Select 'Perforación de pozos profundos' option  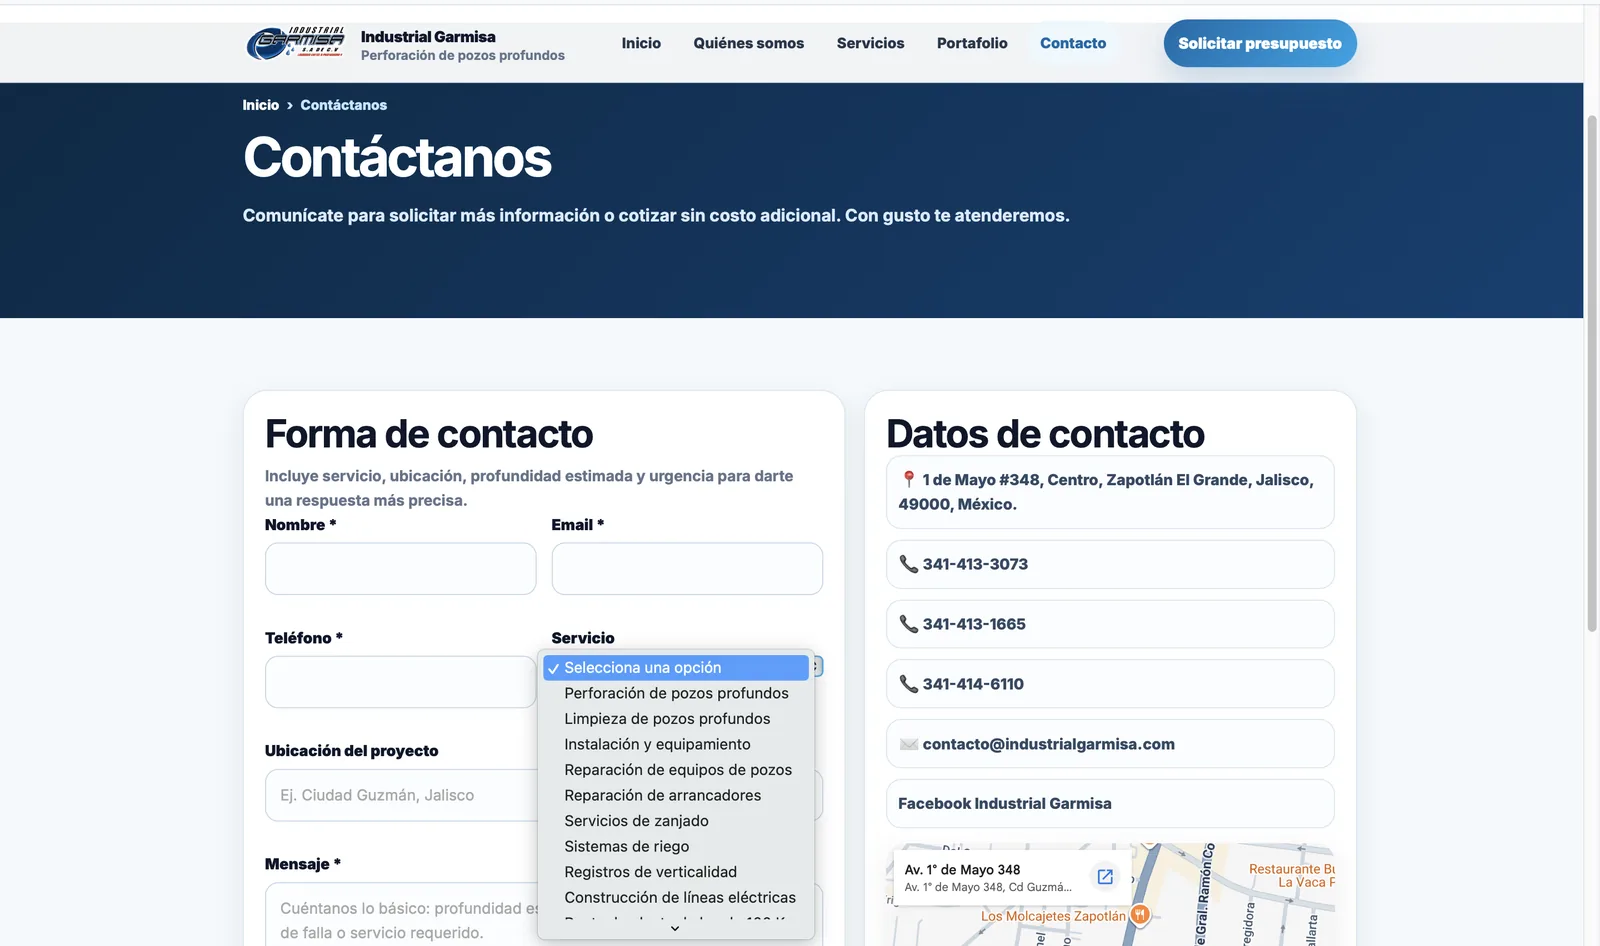676,693
